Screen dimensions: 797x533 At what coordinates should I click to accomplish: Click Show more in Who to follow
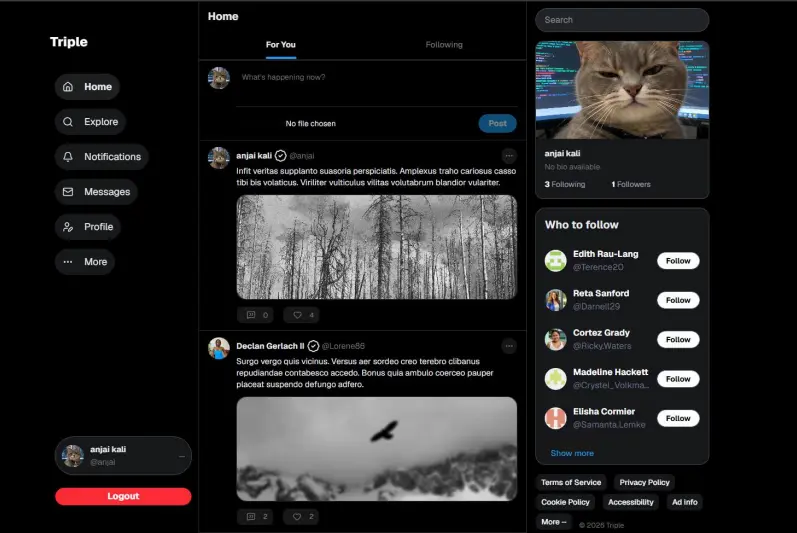[572, 453]
